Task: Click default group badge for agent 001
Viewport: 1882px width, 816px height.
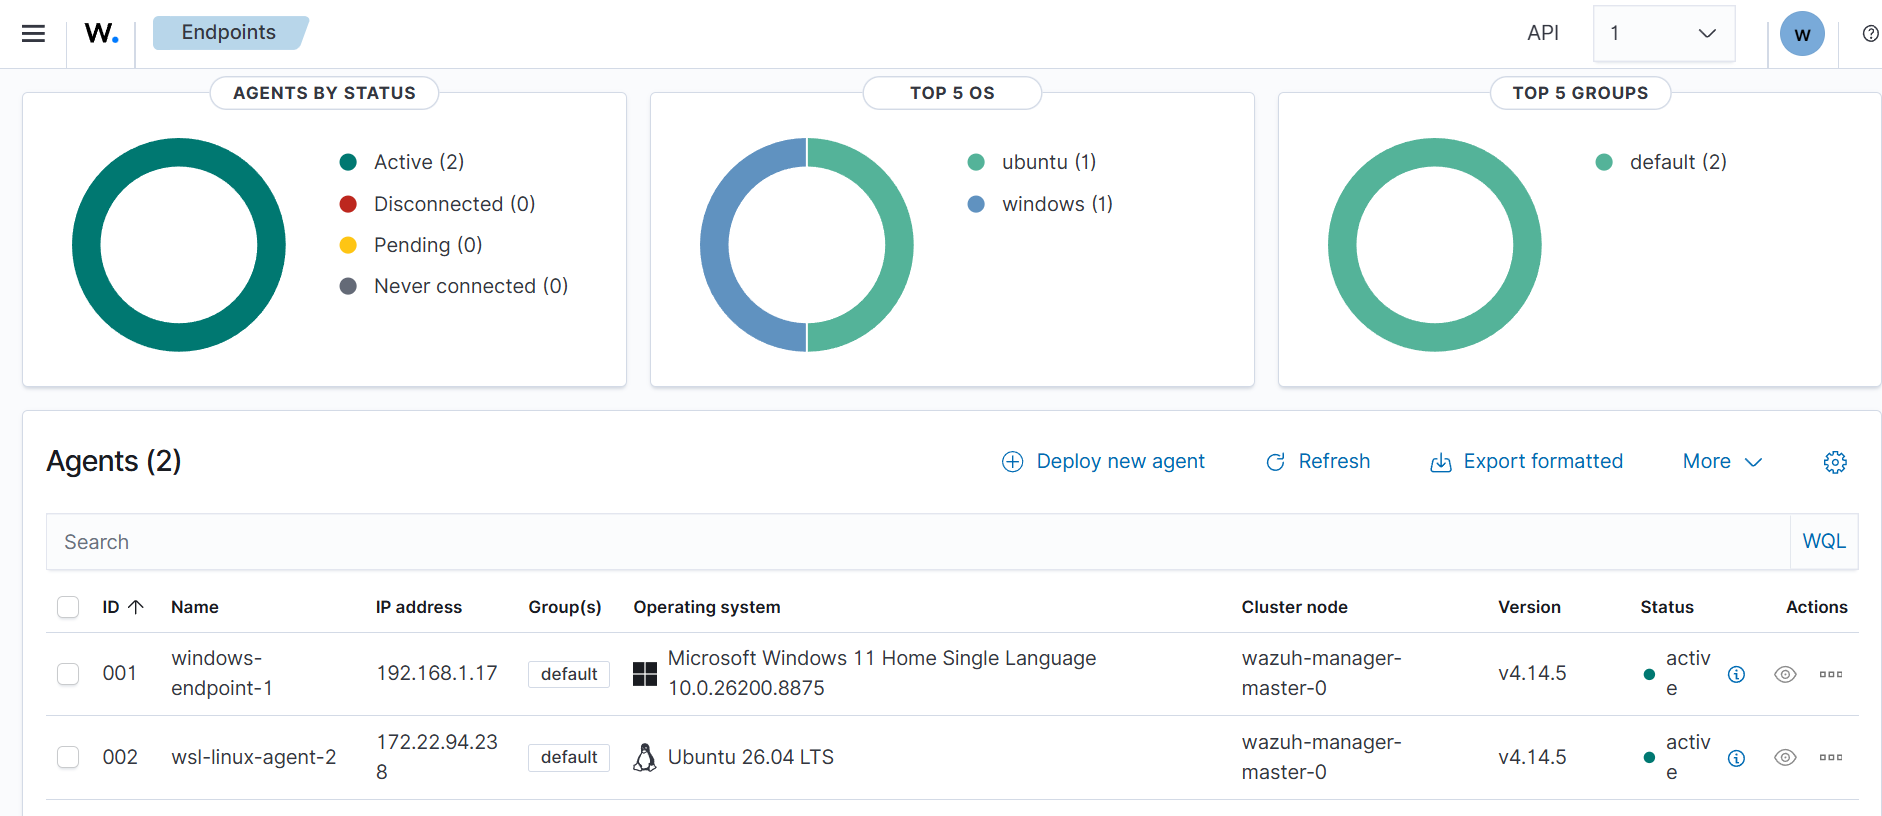Action: 569,674
